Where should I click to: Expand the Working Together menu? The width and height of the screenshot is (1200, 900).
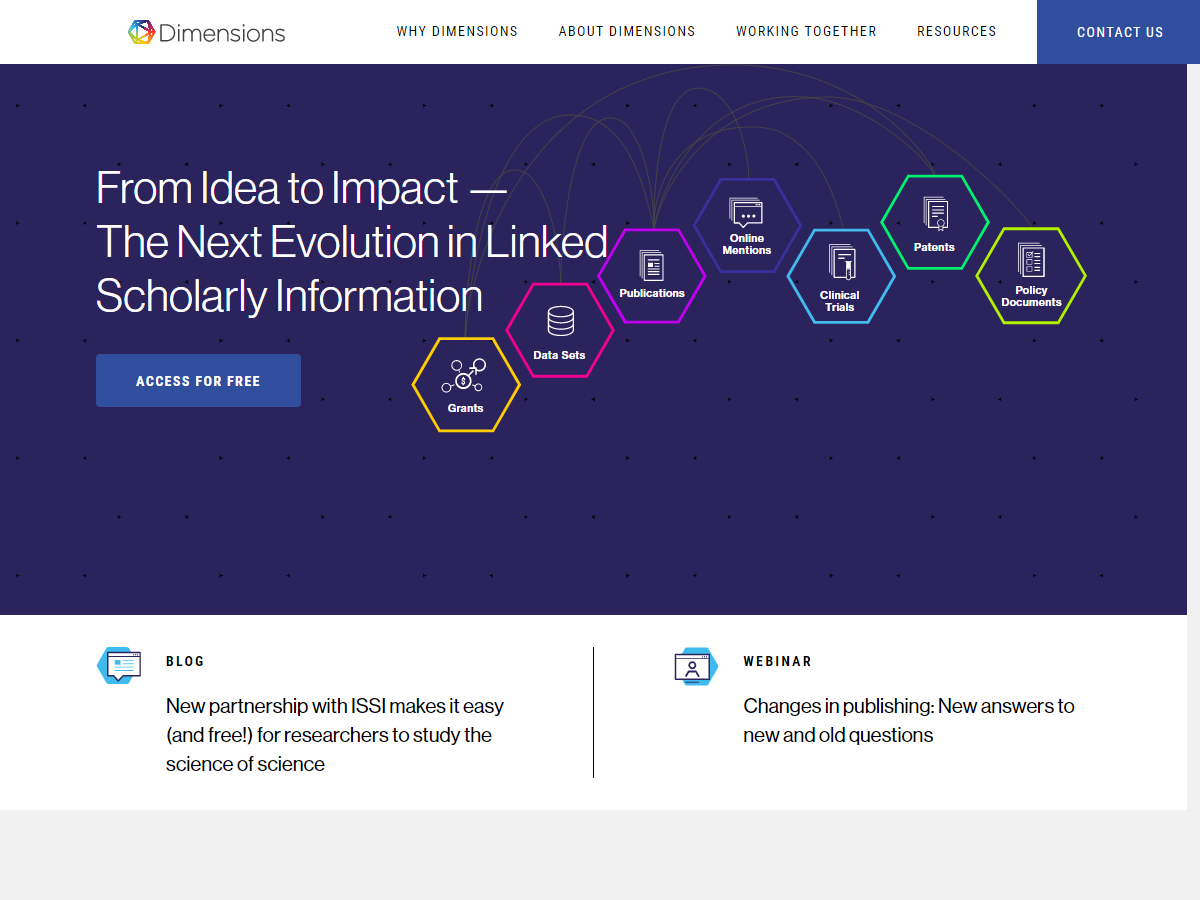(806, 32)
